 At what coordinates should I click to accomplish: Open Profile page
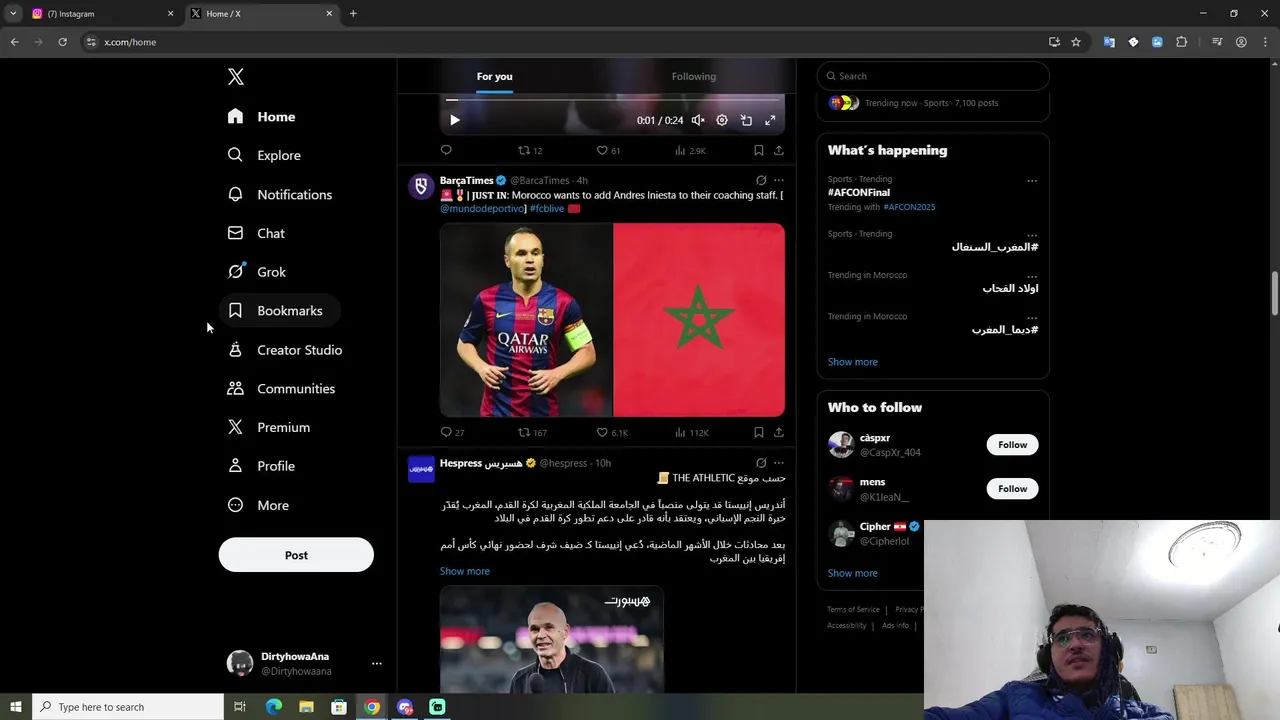tap(261, 466)
